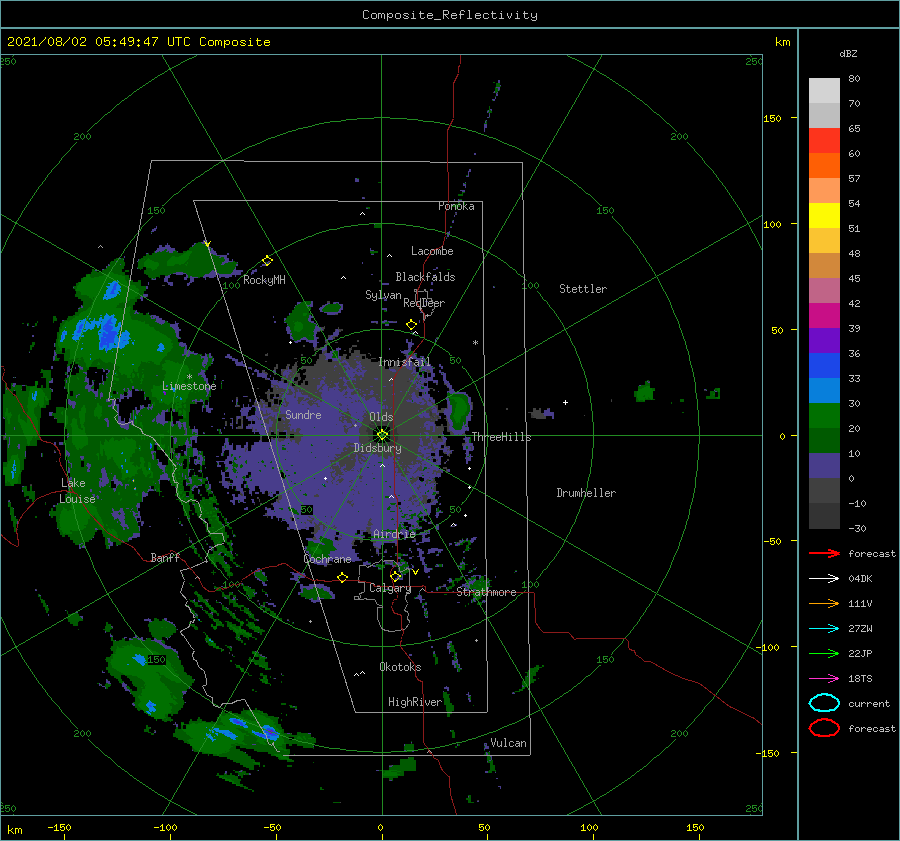Click the asterisk marker above Limestone label
This screenshot has height=841, width=900.
(x=189, y=377)
